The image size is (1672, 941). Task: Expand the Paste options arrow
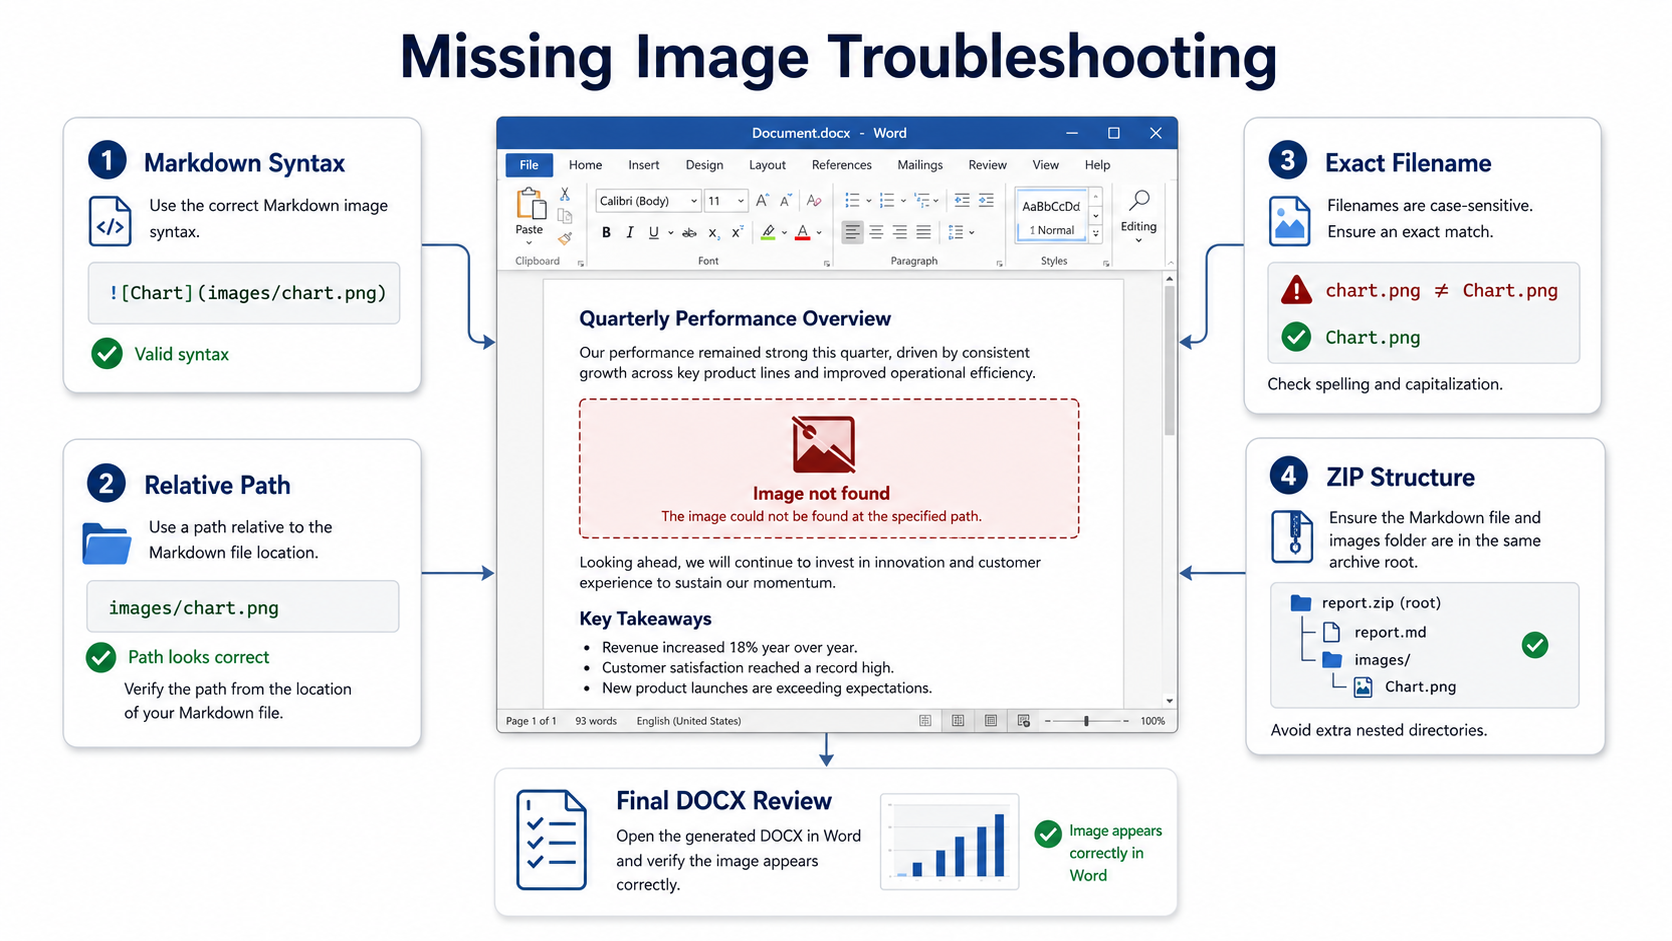tap(529, 242)
